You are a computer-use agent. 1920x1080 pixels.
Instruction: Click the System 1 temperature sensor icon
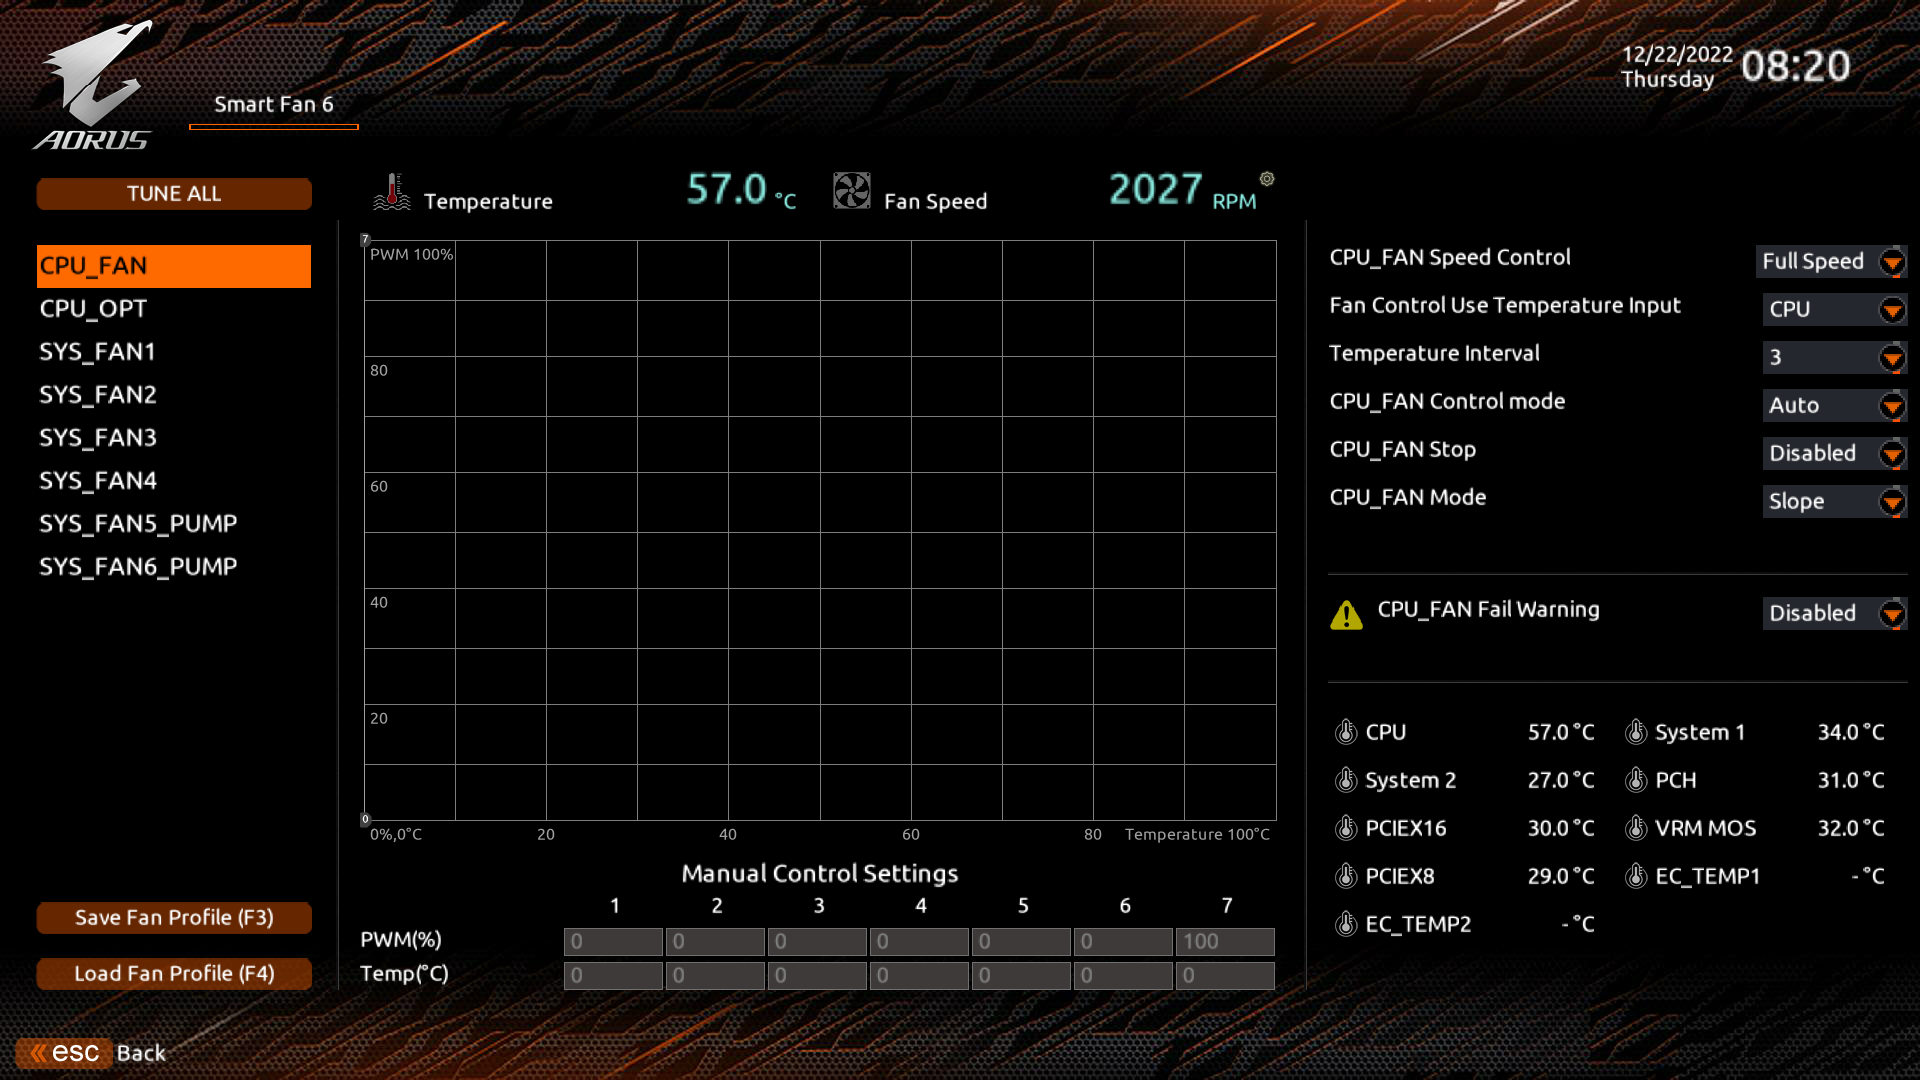tap(1636, 732)
